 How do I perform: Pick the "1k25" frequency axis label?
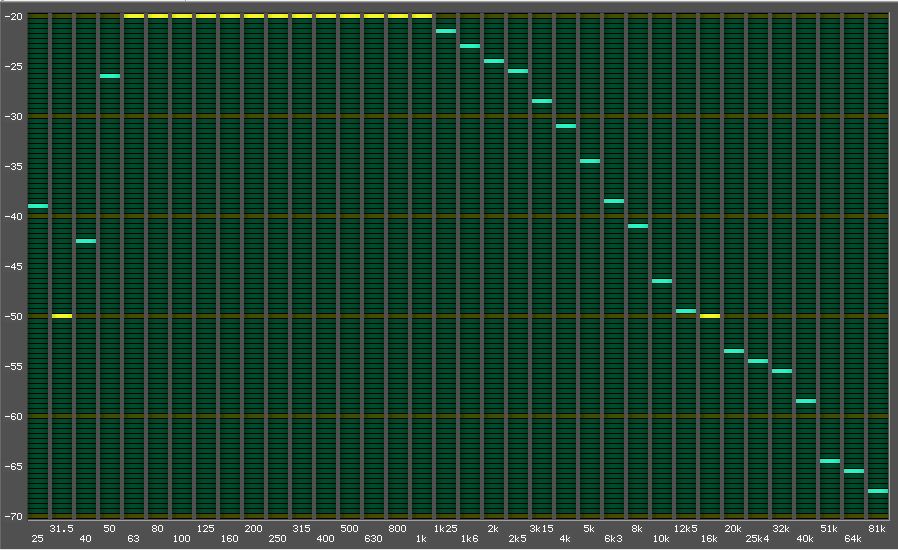point(446,529)
